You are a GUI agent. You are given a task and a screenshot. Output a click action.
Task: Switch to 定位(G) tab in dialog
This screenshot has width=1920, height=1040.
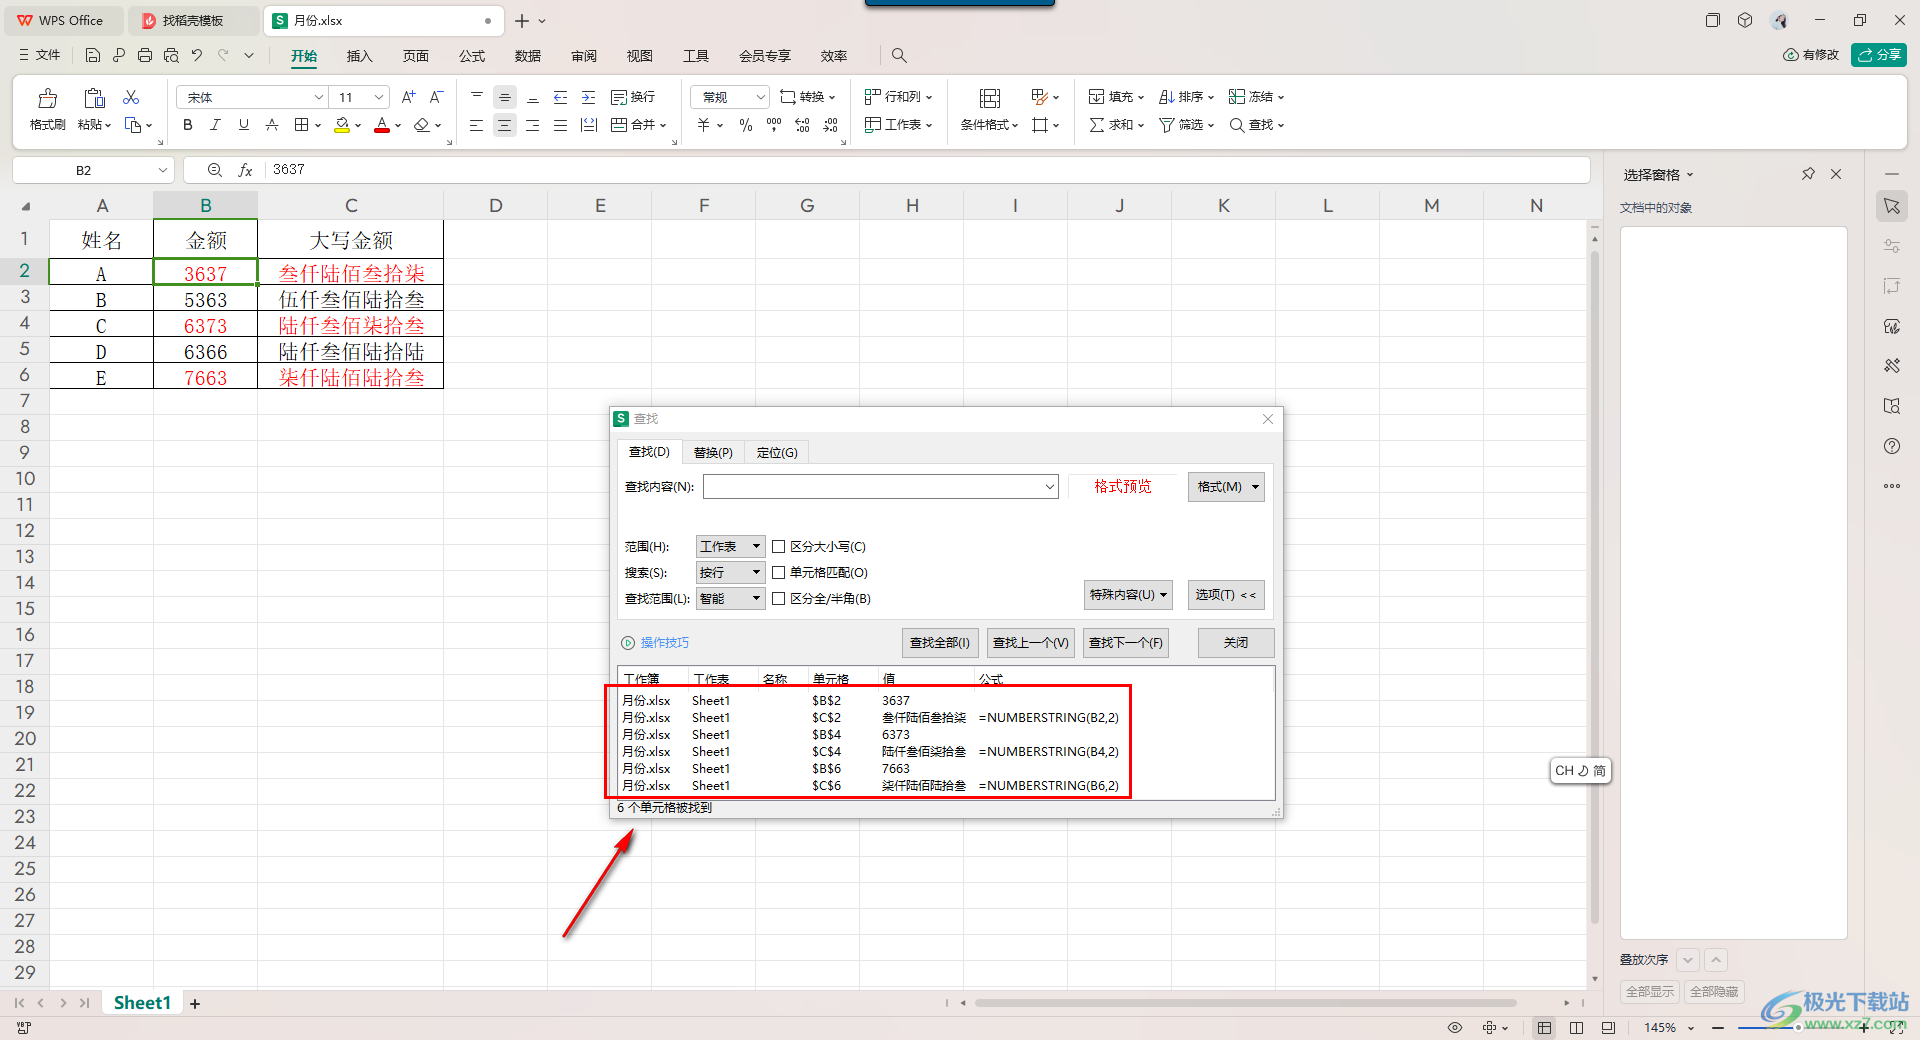777,453
